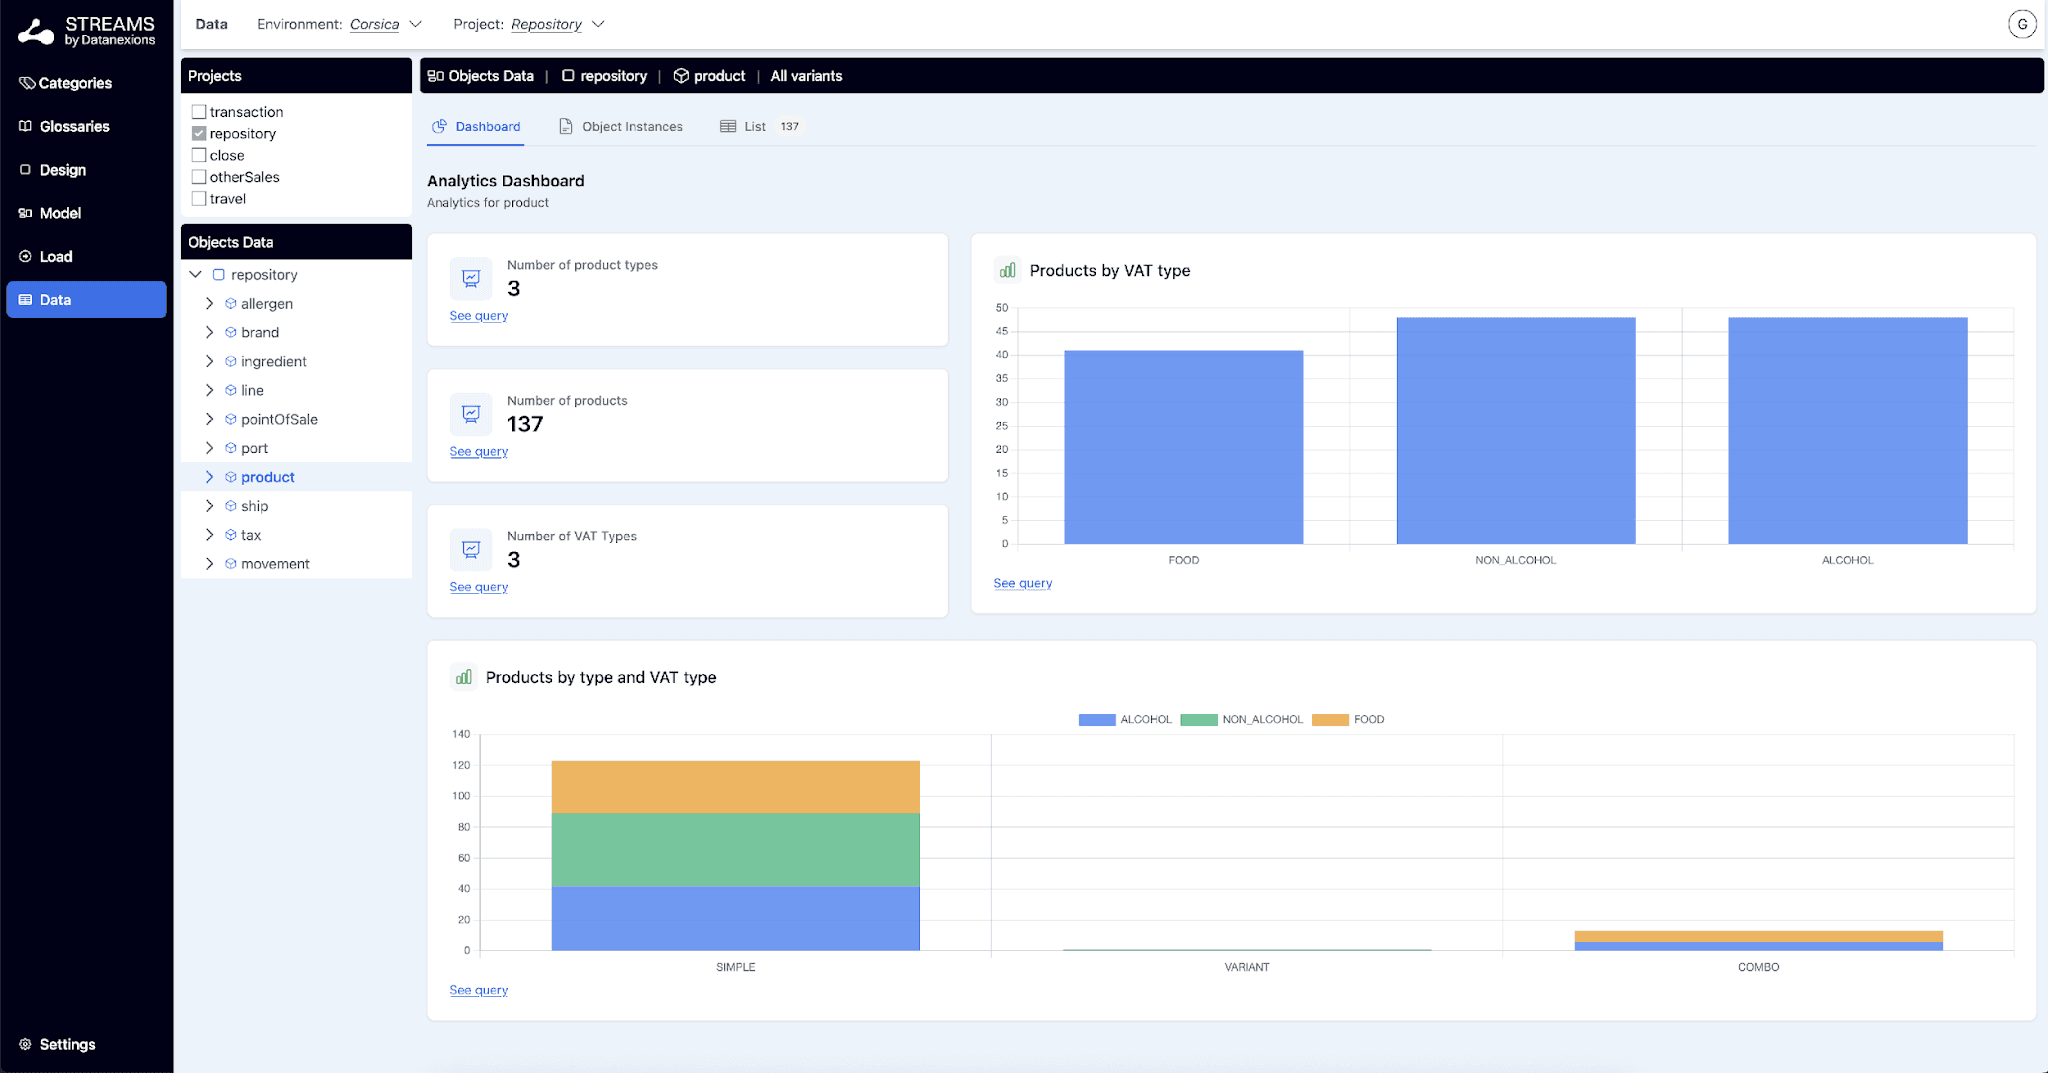Collapse the repository tree node
The width and height of the screenshot is (2048, 1073).
pos(196,274)
